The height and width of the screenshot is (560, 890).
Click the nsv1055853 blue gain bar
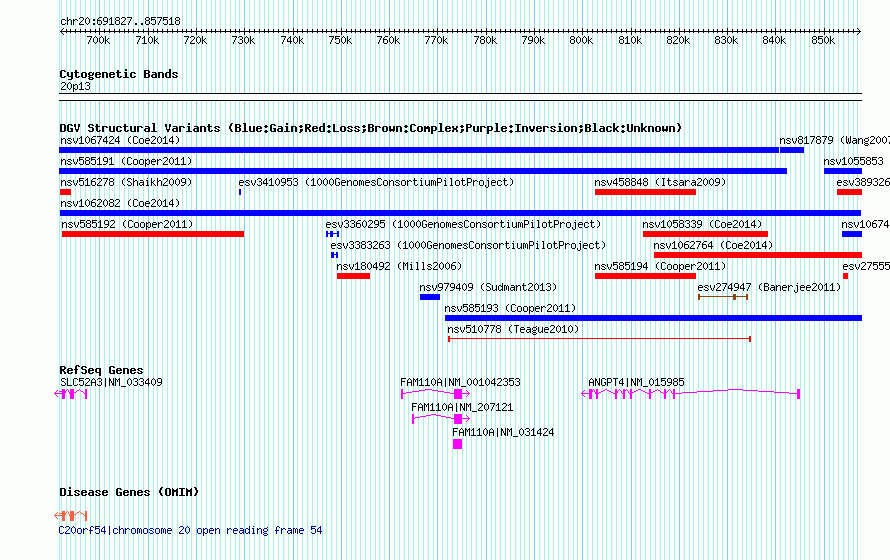pos(843,171)
